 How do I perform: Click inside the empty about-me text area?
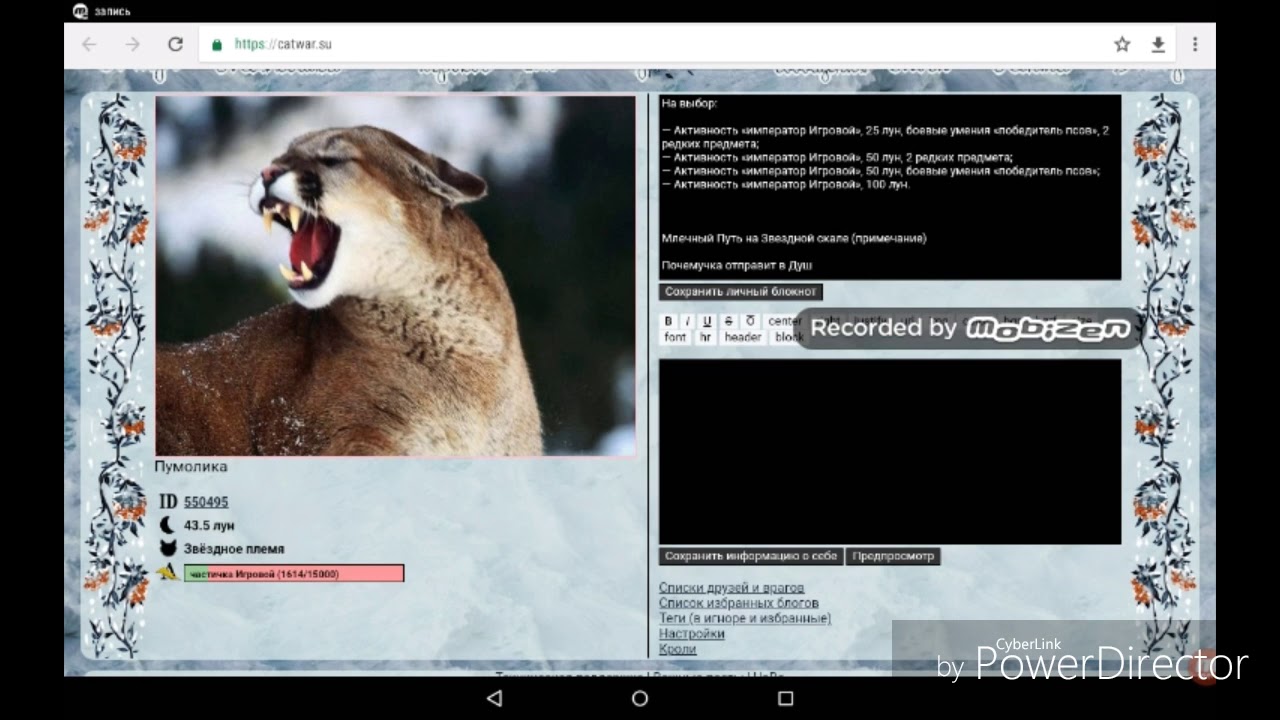[890, 452]
